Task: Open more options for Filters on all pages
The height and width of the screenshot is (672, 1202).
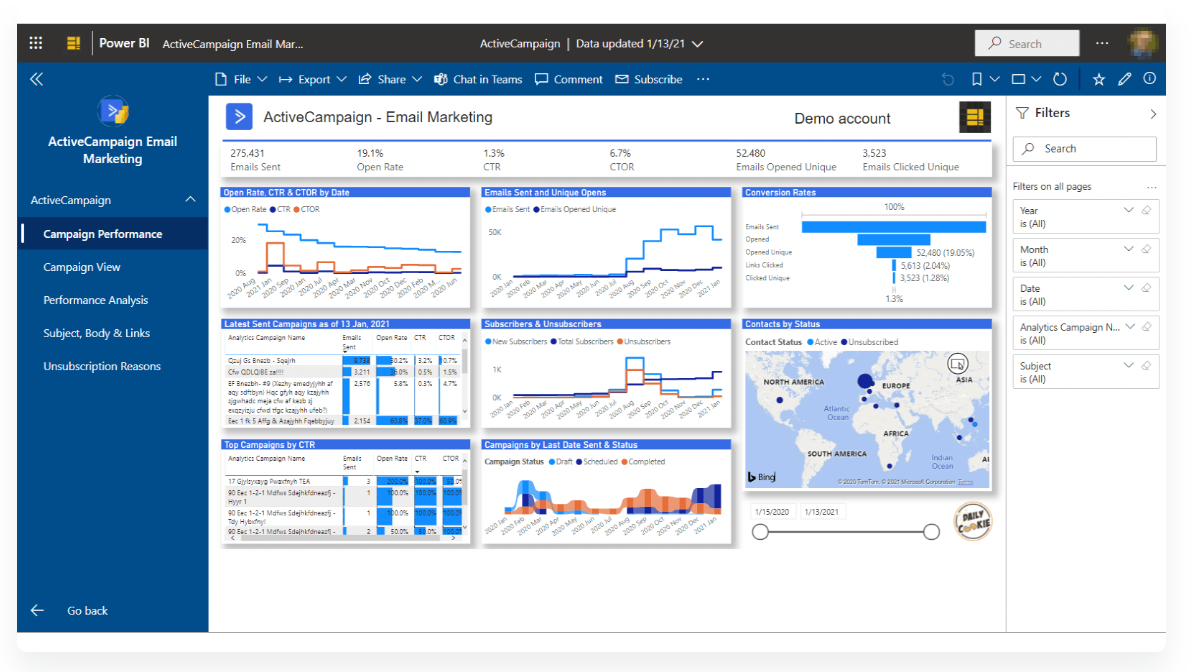Action: [x=1151, y=187]
